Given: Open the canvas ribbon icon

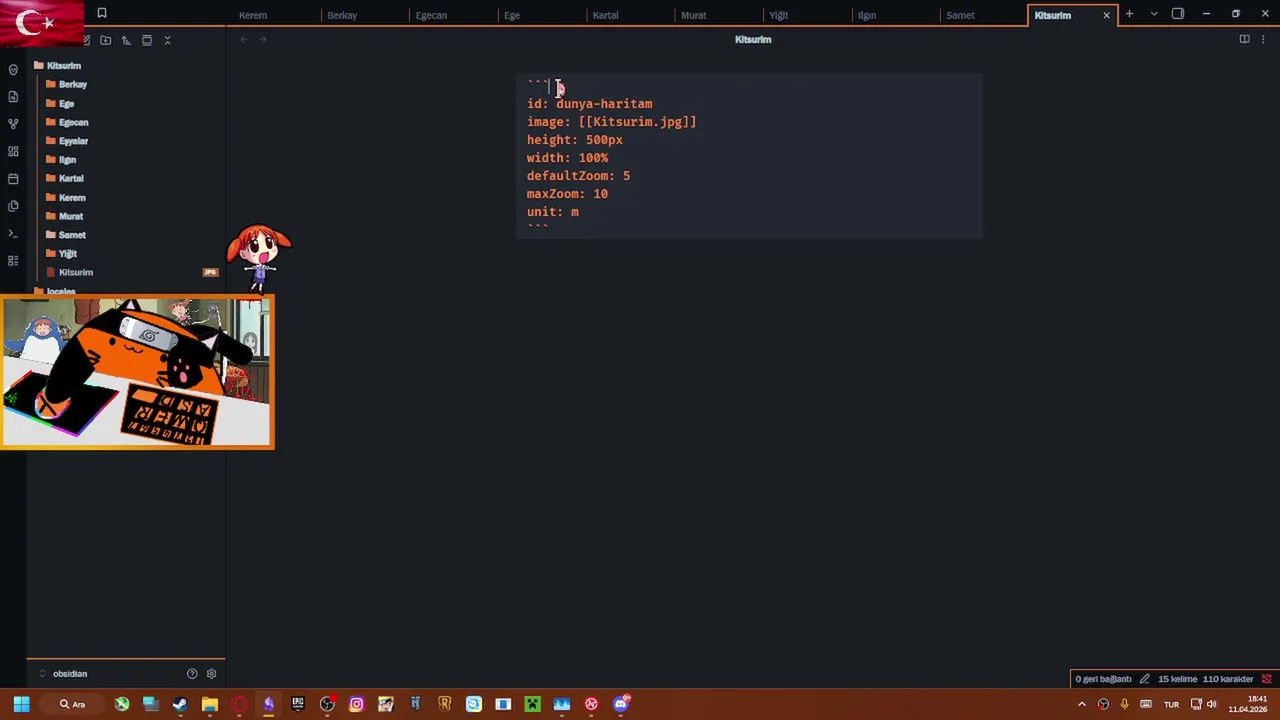Looking at the screenshot, I should [13, 151].
